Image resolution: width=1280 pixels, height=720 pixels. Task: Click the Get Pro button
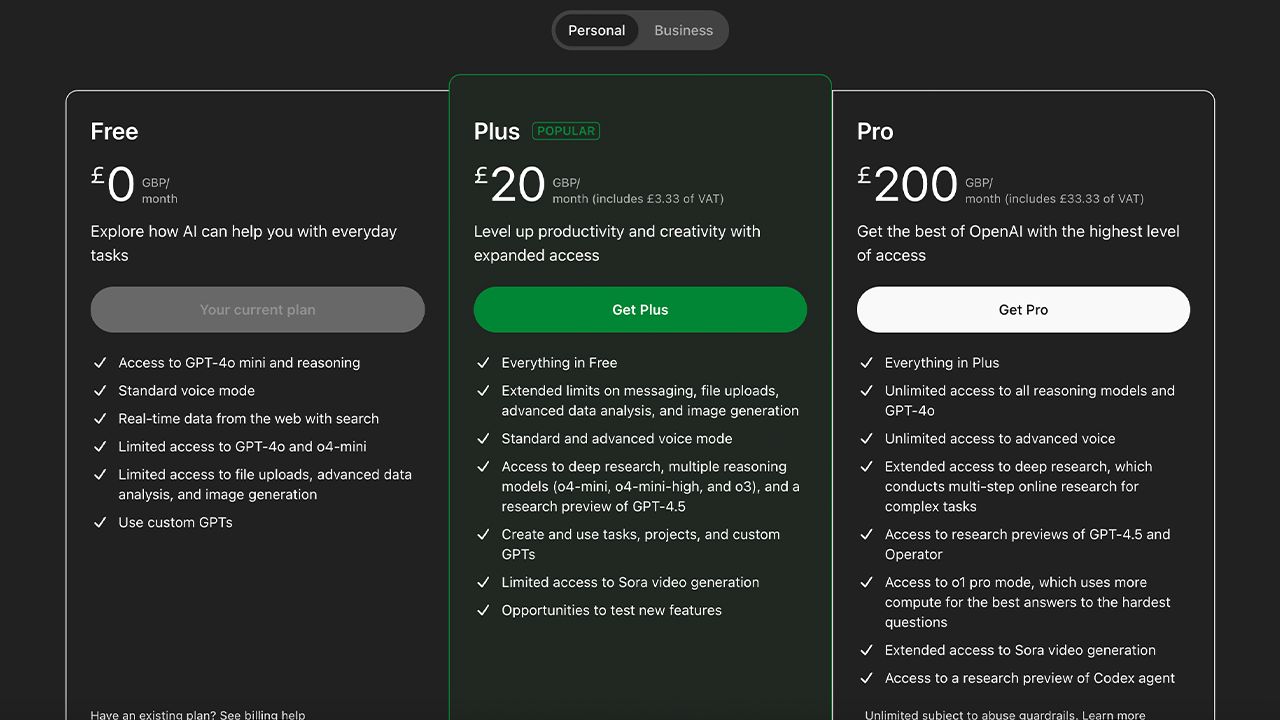pos(1023,310)
